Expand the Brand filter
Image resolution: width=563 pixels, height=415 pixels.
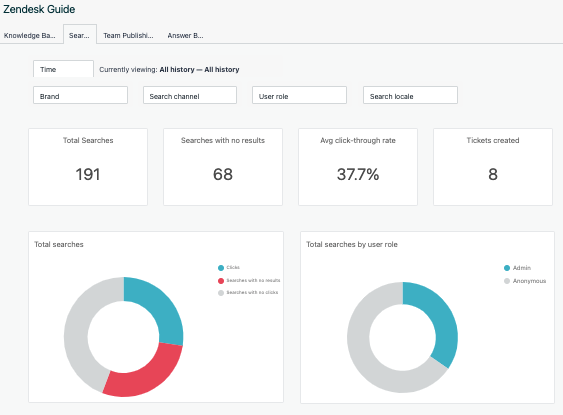tap(80, 95)
